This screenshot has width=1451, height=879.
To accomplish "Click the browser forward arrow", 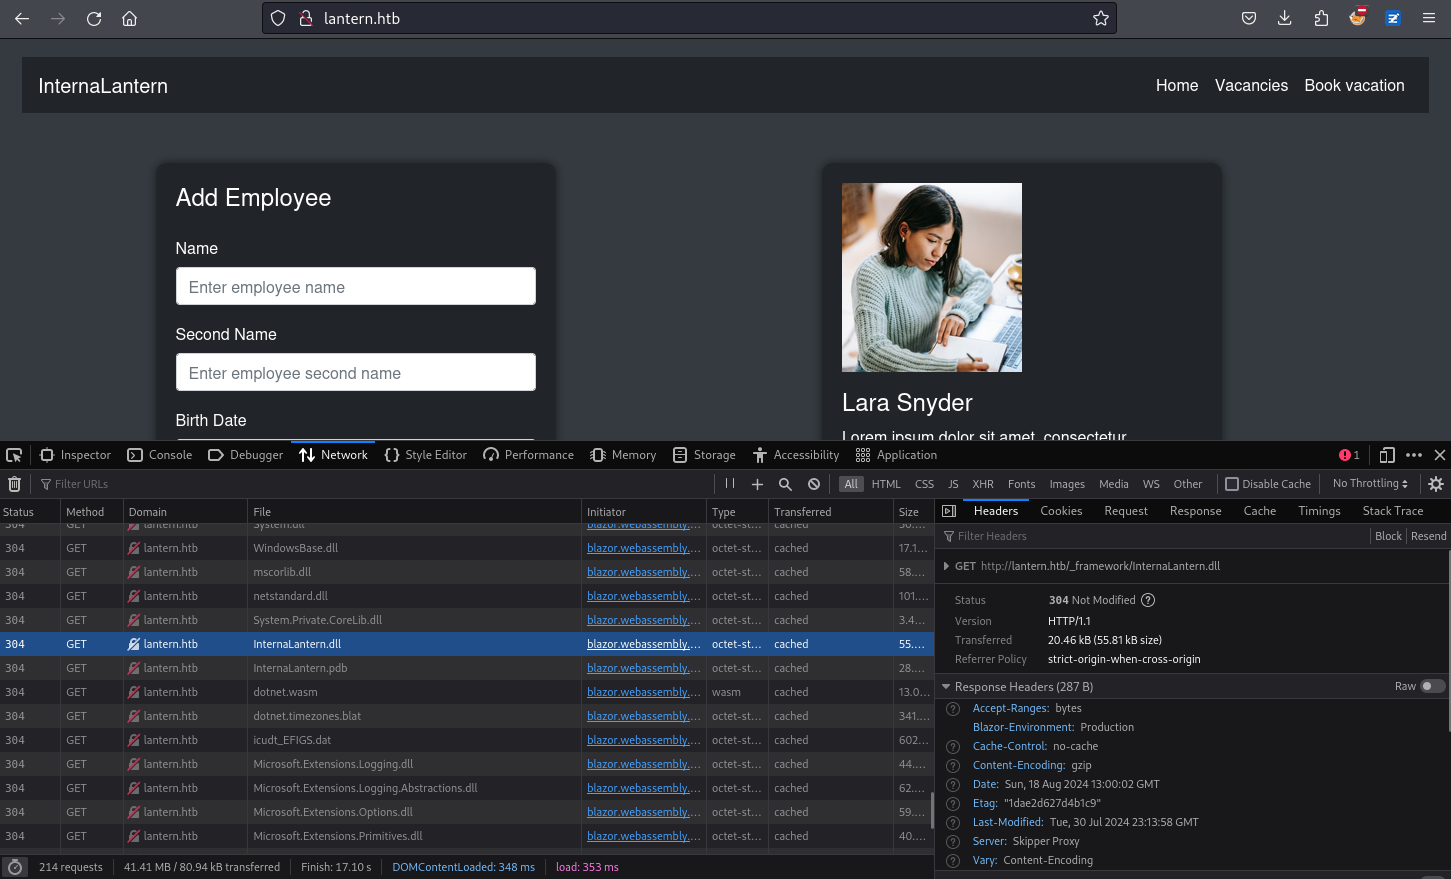I will 58,18.
